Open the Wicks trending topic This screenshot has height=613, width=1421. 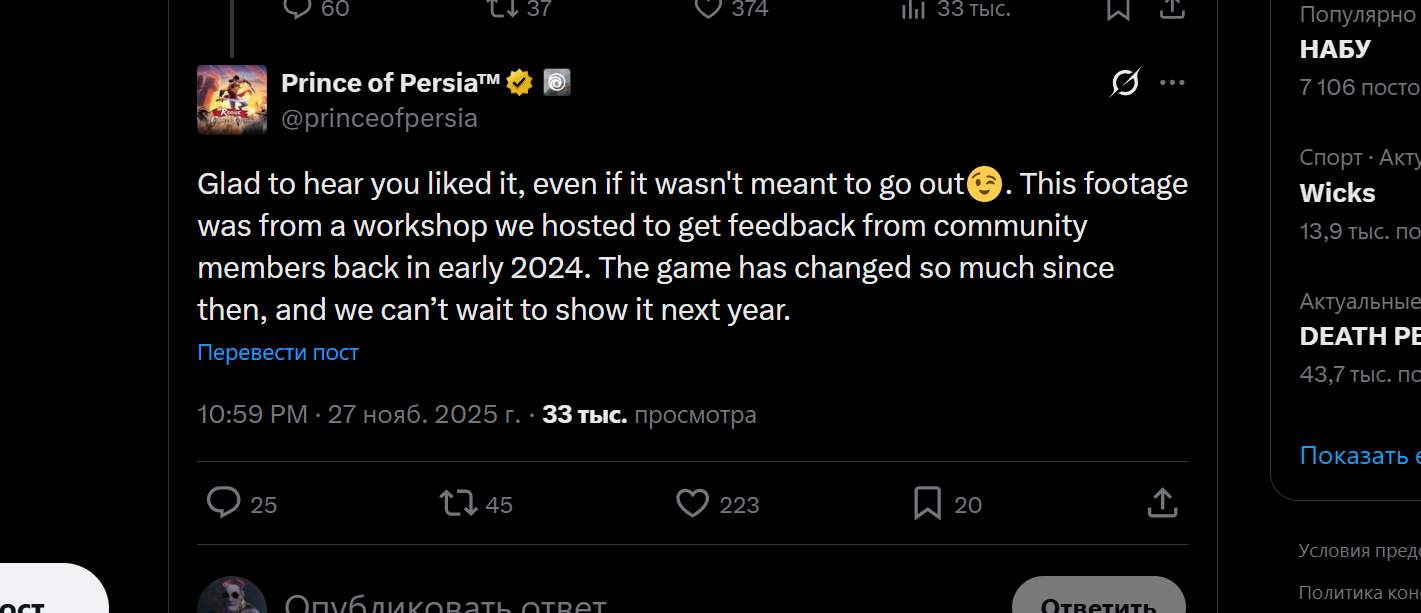click(1337, 193)
